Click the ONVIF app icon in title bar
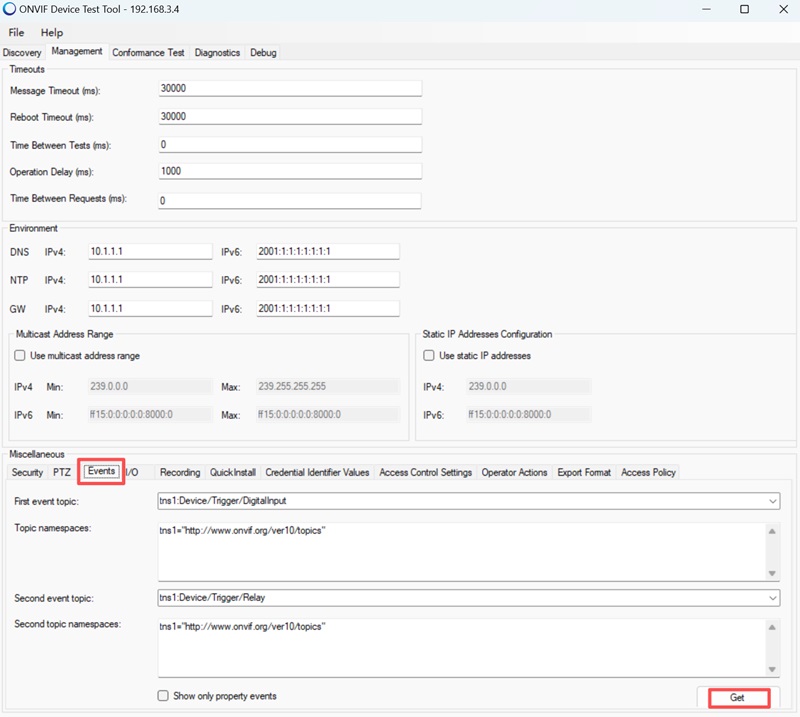 pos(10,9)
